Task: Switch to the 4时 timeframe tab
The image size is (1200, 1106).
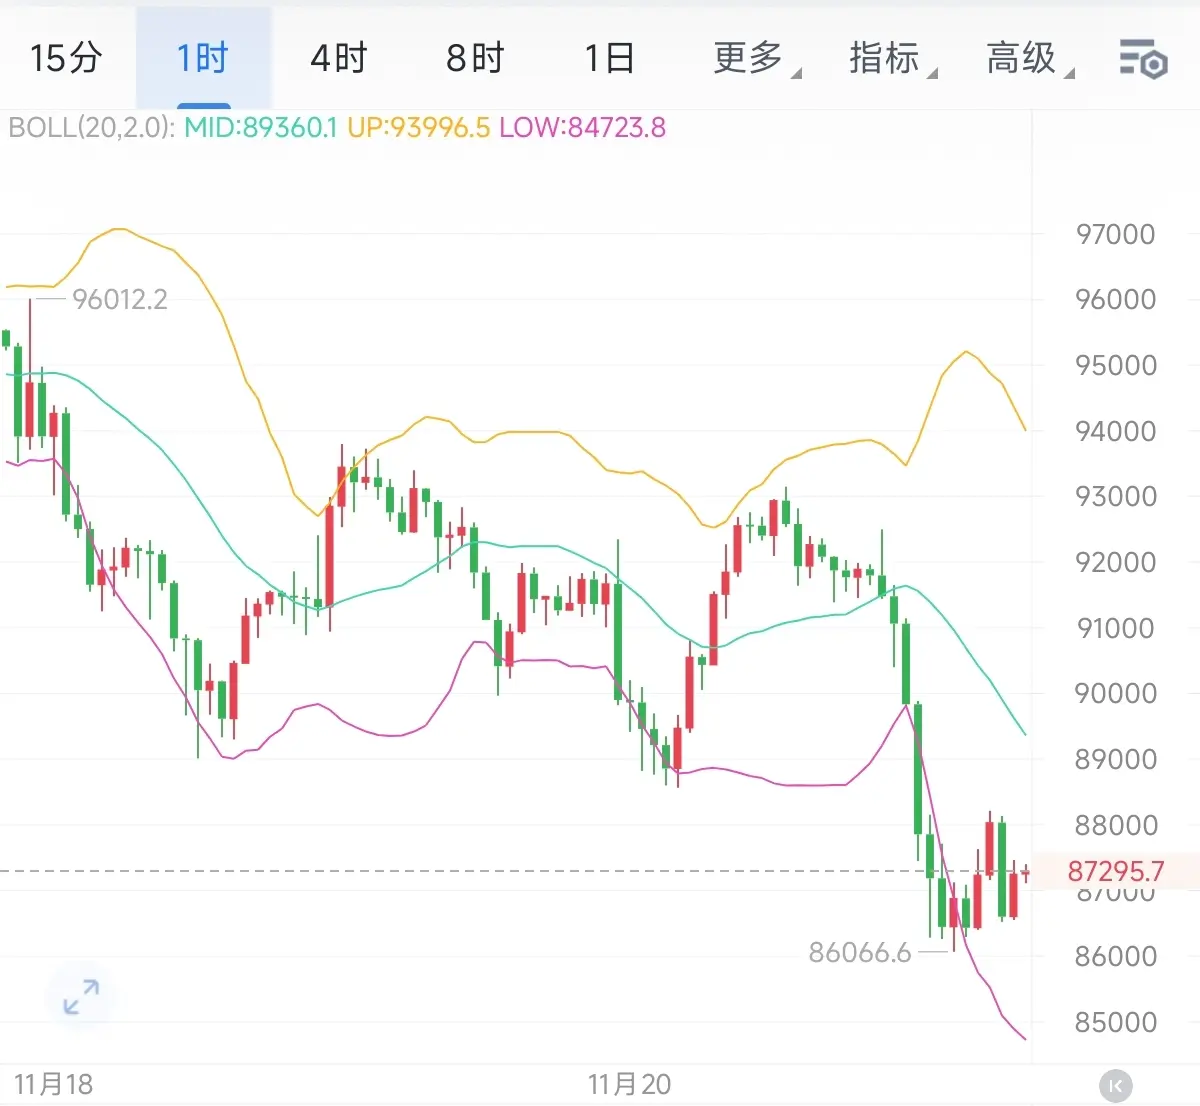Action: (x=339, y=58)
